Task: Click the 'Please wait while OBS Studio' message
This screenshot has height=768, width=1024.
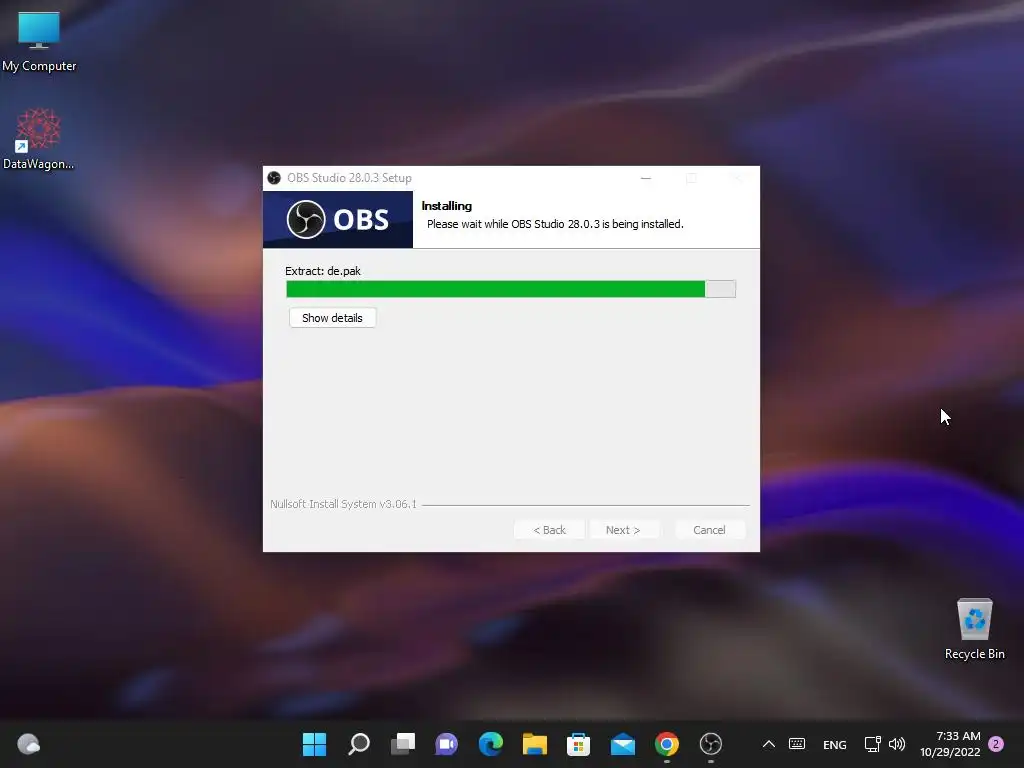Action: [x=555, y=224]
